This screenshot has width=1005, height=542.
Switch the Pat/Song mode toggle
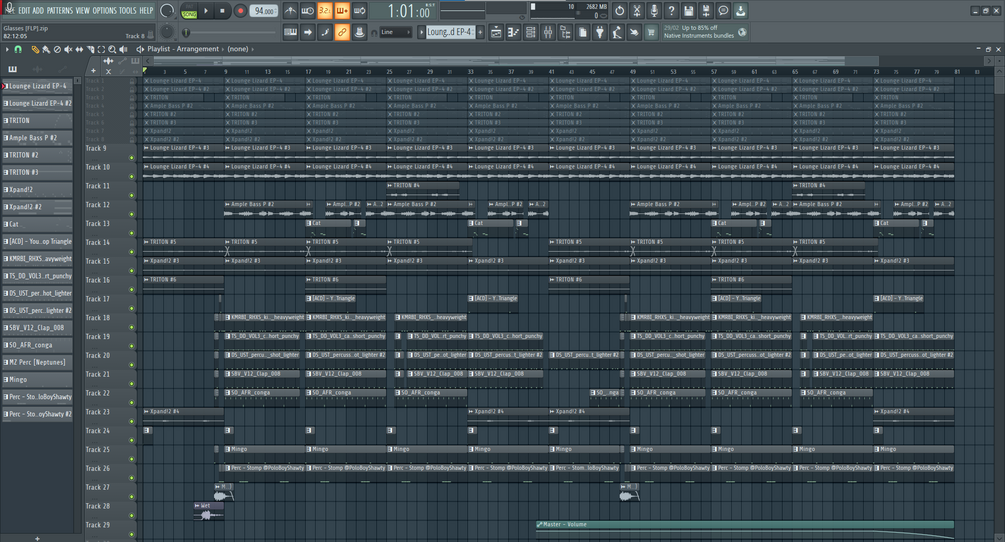[x=189, y=11]
